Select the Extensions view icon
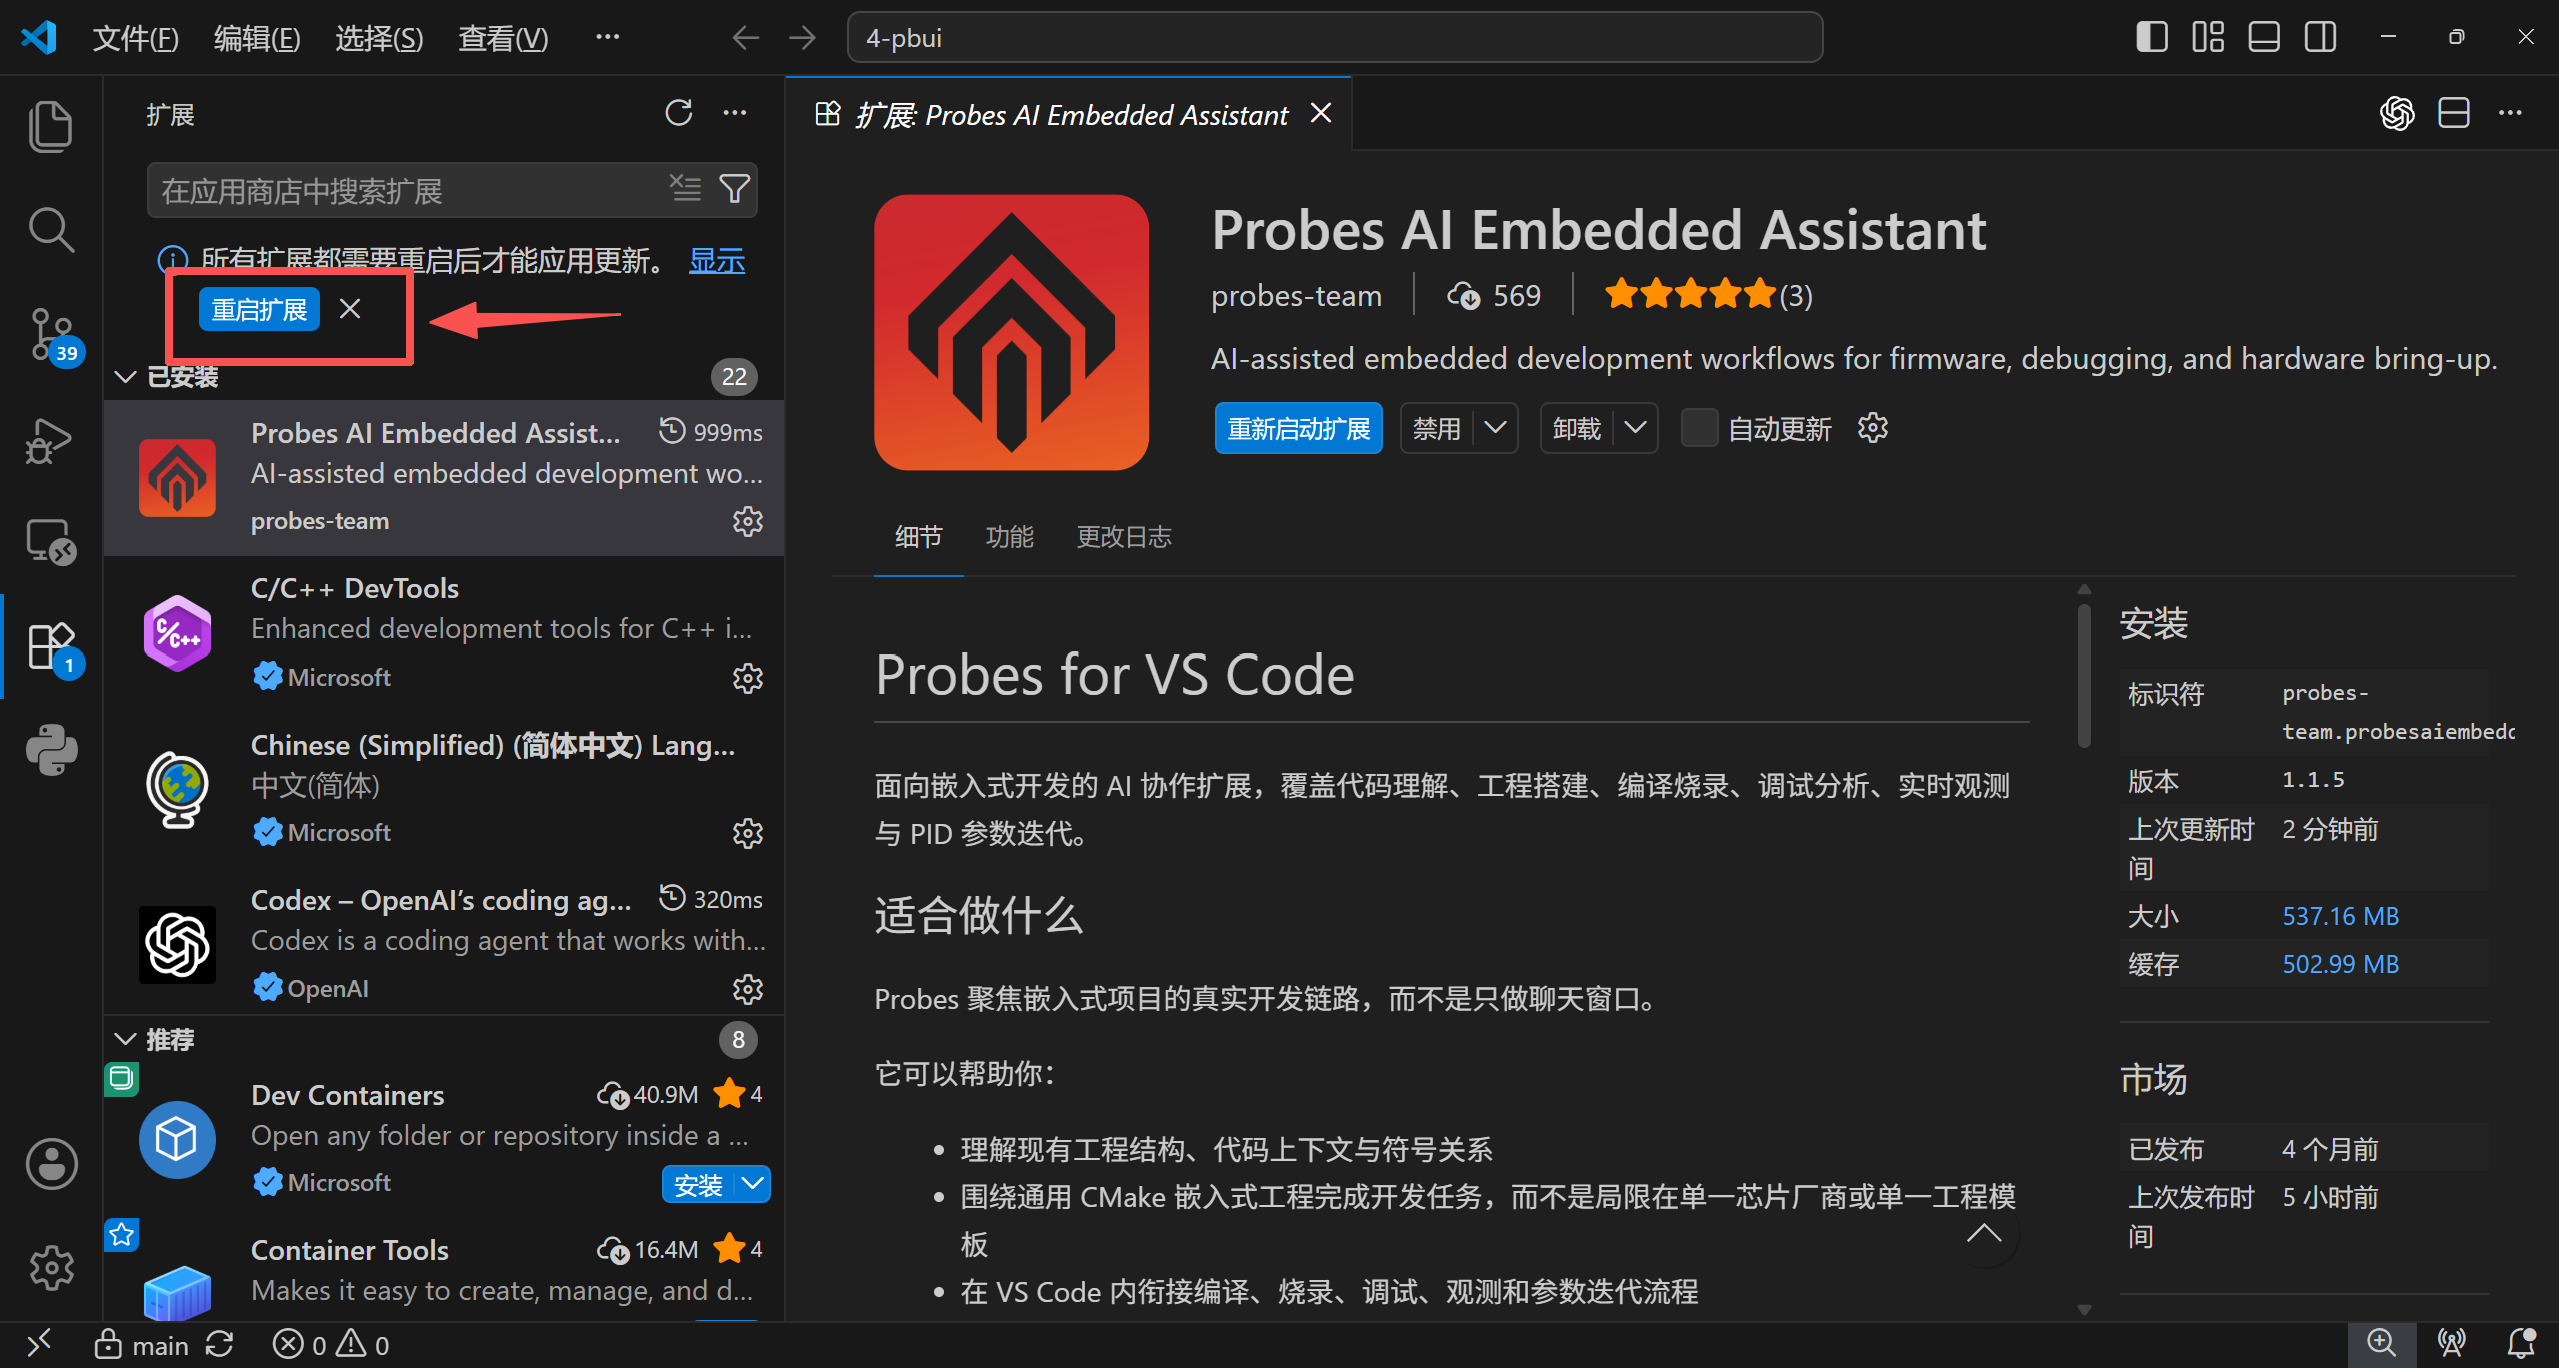 click(51, 647)
